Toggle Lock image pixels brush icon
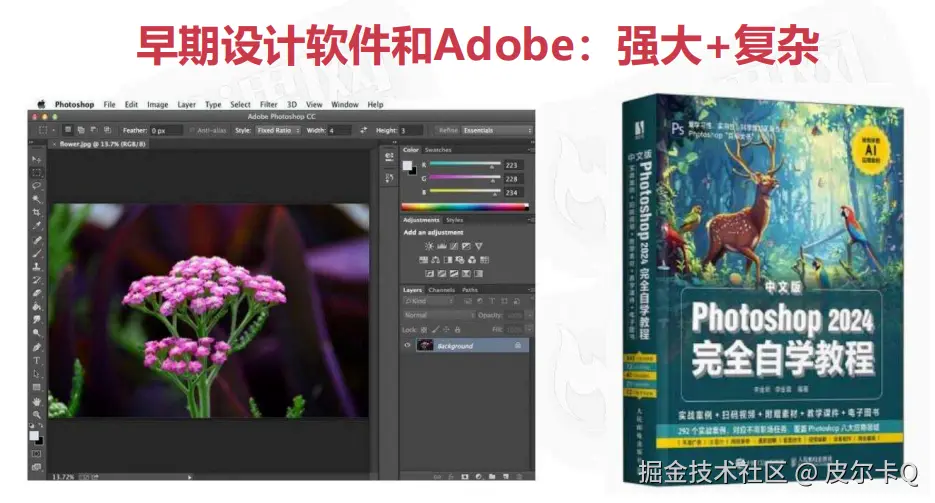Viewport: 935px width, 503px height. point(435,330)
